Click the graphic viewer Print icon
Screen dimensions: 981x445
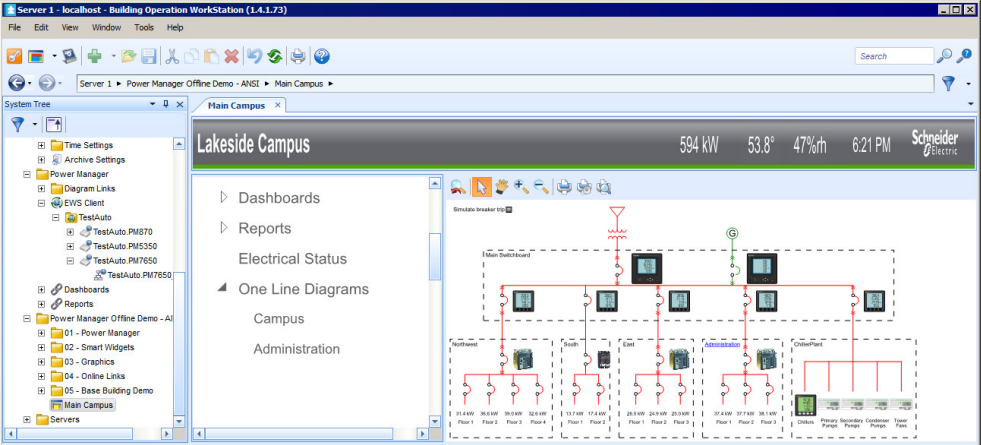click(564, 186)
